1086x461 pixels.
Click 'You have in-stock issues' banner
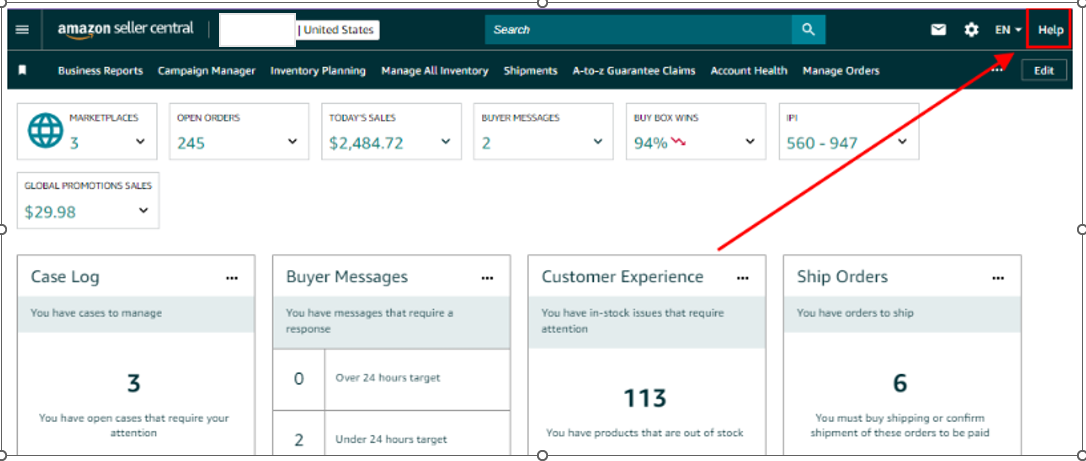tap(647, 321)
